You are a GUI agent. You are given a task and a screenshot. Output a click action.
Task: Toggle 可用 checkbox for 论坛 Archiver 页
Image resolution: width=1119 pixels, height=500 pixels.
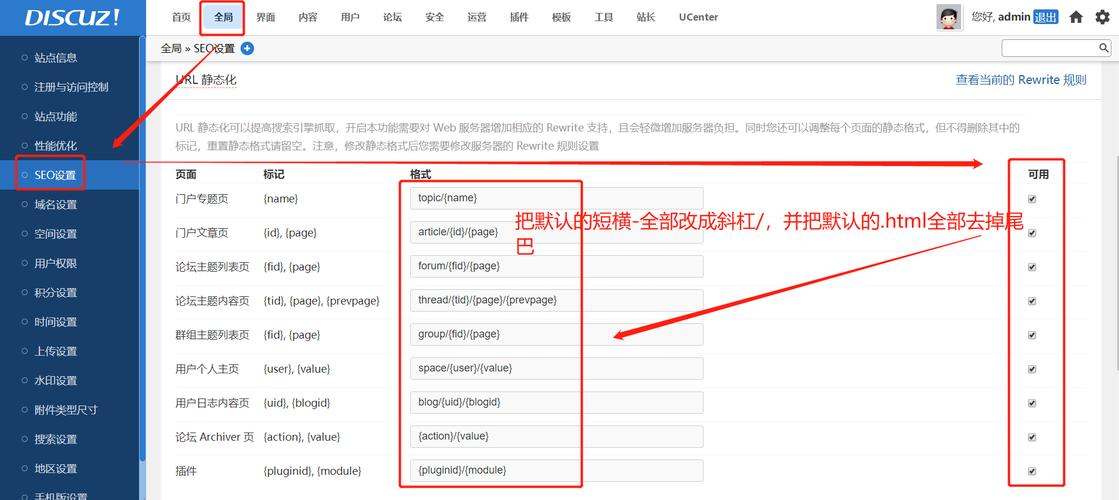pyautogui.click(x=1032, y=437)
